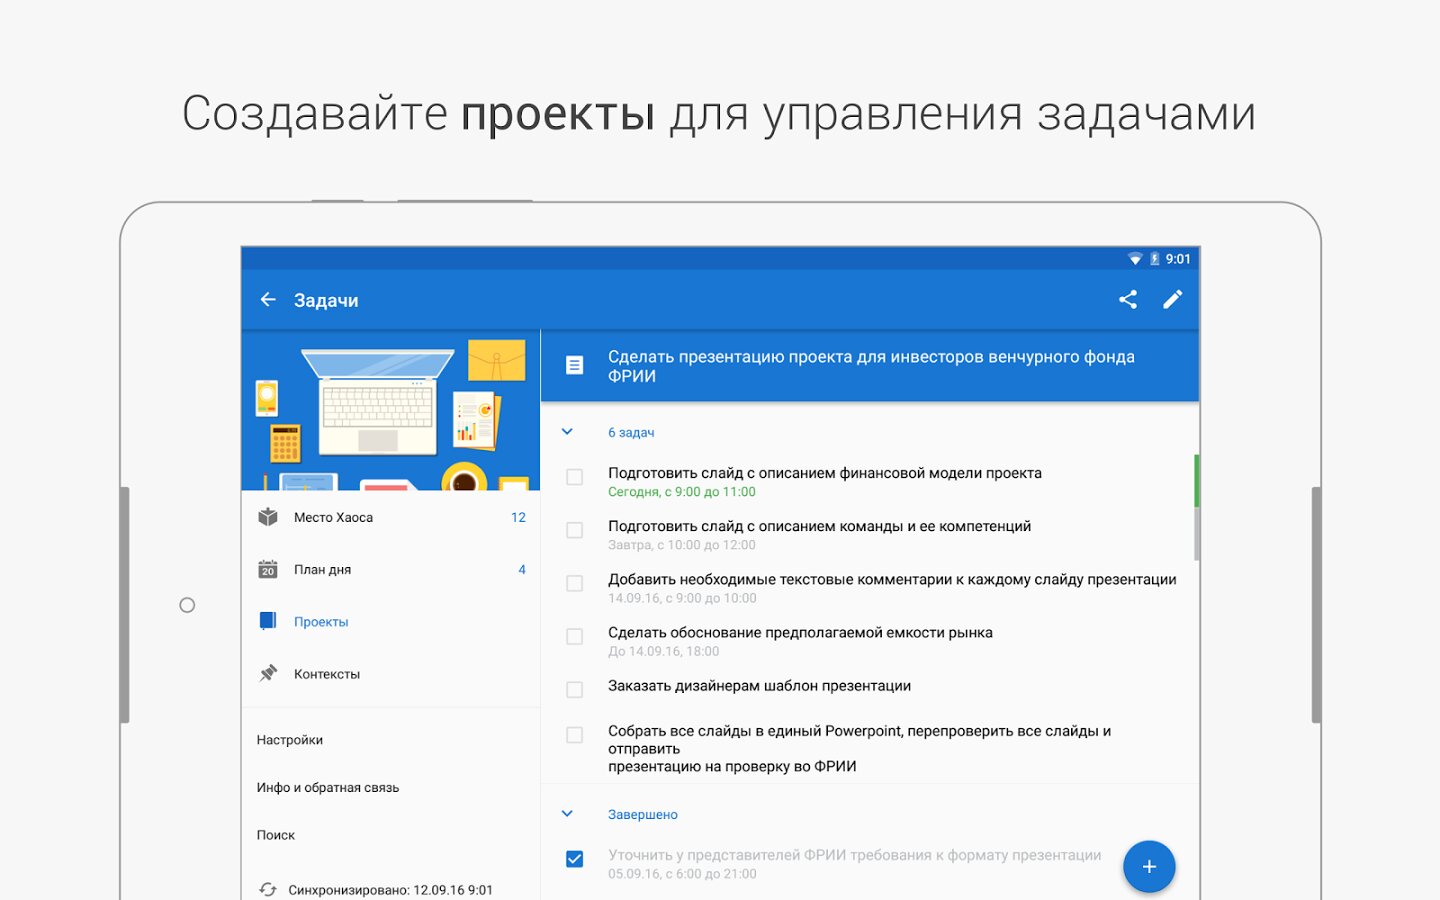Open the Настройки menu entry

point(290,740)
